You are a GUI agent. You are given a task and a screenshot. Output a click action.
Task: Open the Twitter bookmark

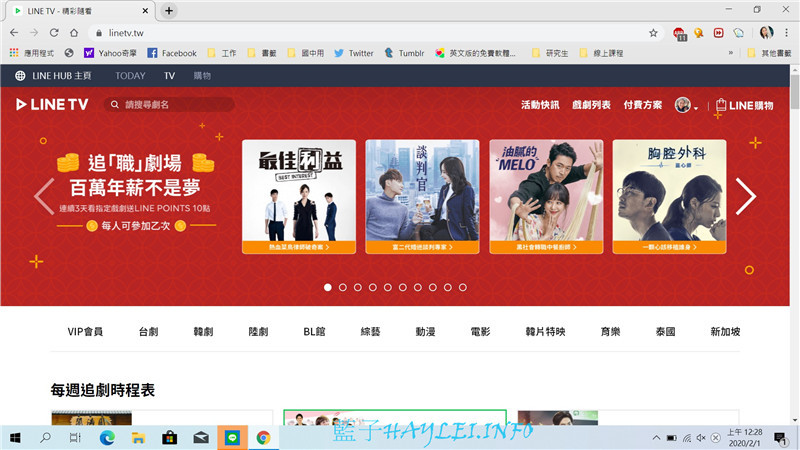[354, 53]
